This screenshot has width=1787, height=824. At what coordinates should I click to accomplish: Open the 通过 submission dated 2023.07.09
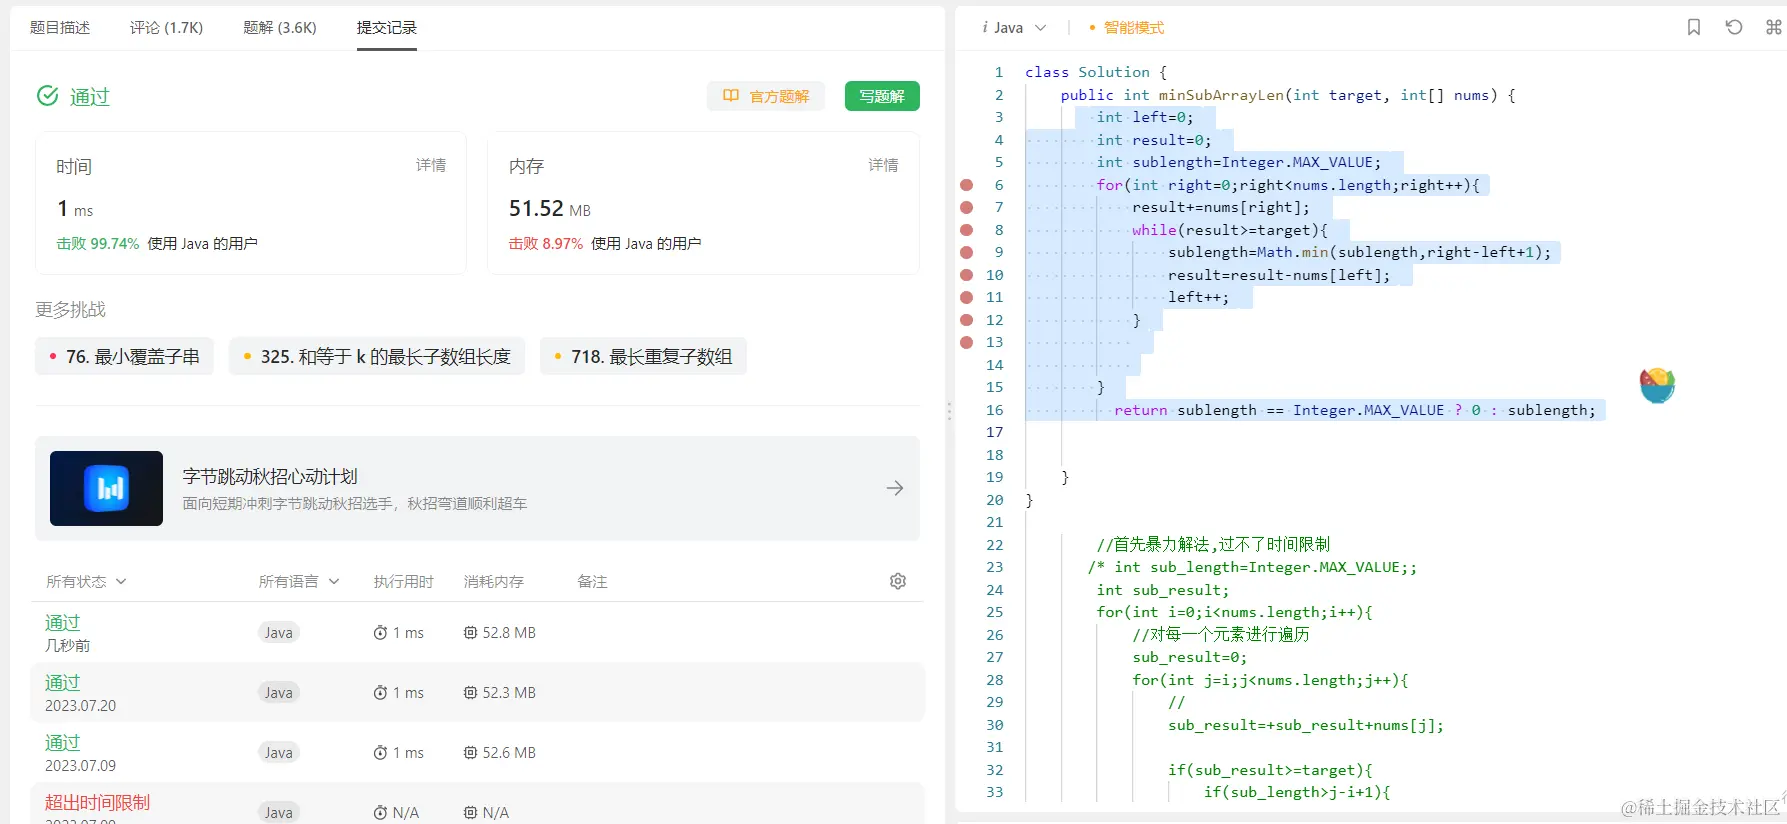[62, 743]
